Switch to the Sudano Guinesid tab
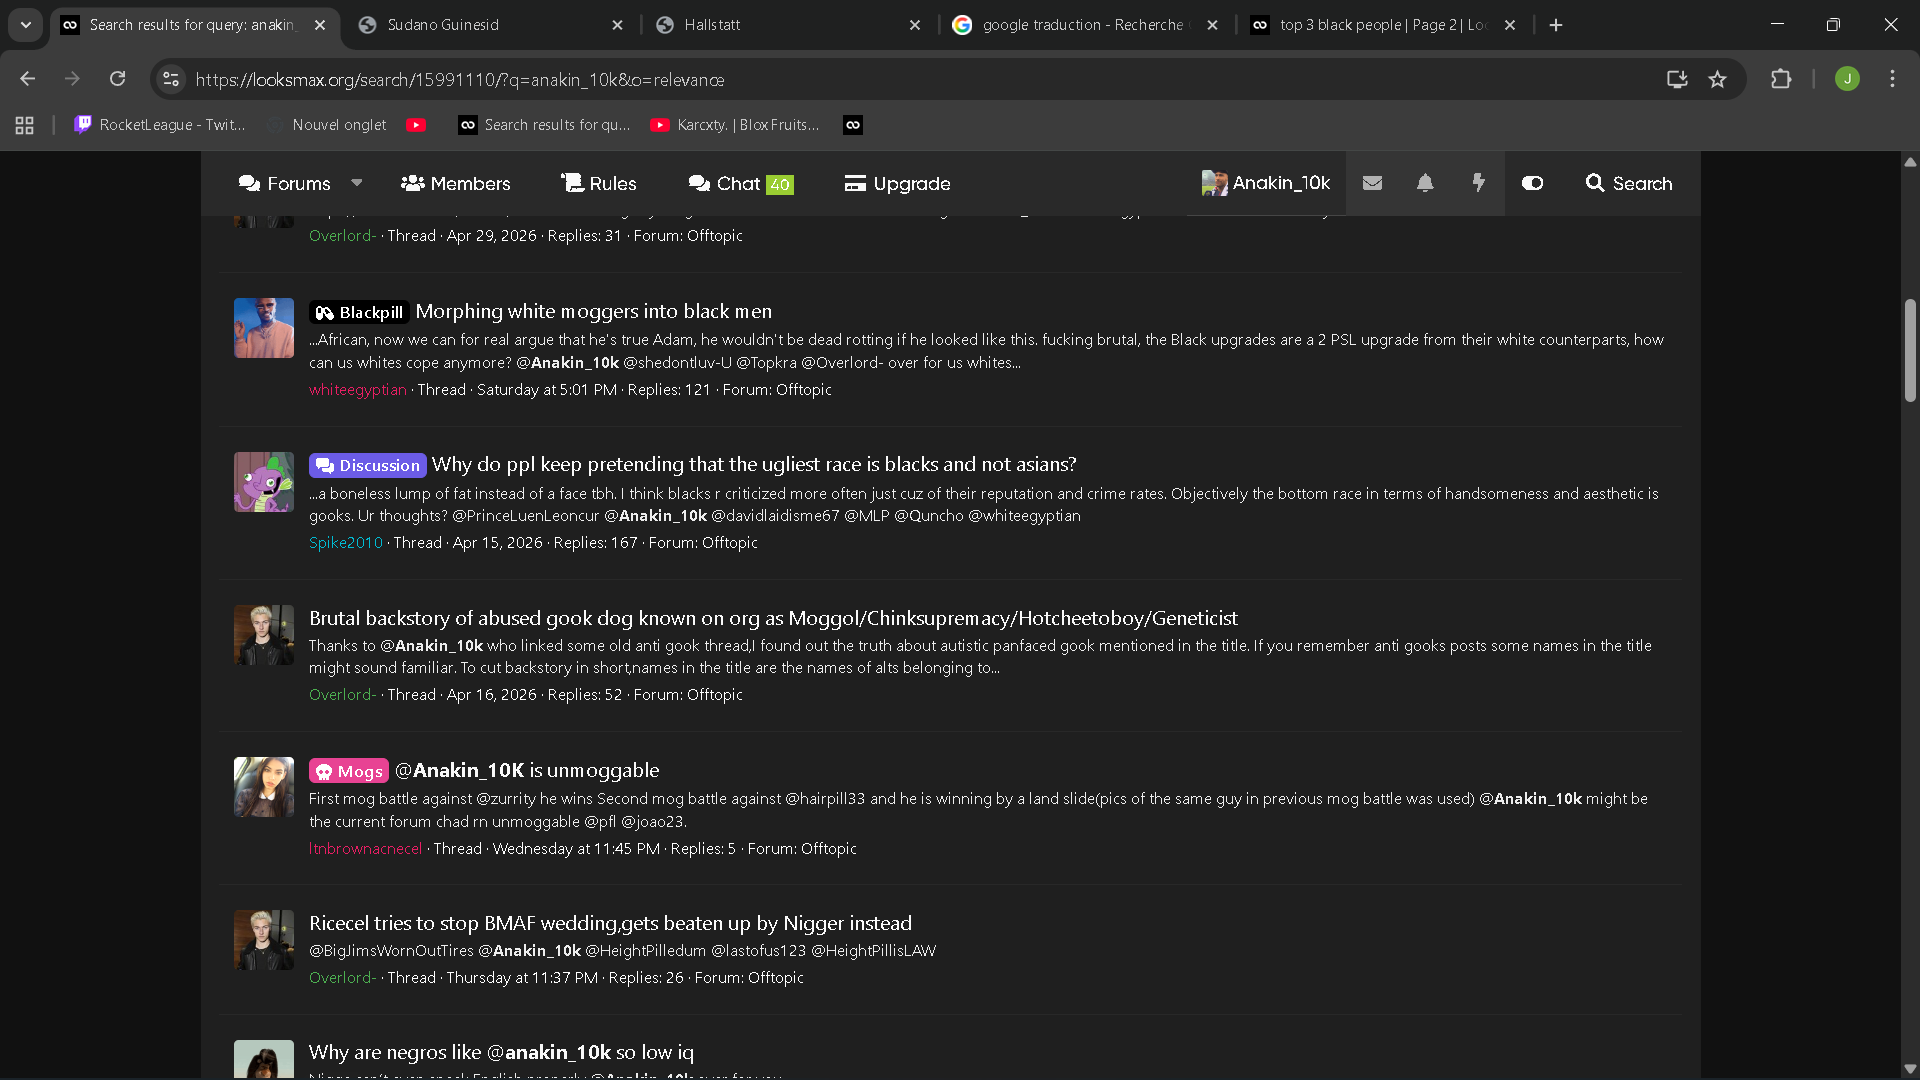The height and width of the screenshot is (1080, 1920). point(491,25)
